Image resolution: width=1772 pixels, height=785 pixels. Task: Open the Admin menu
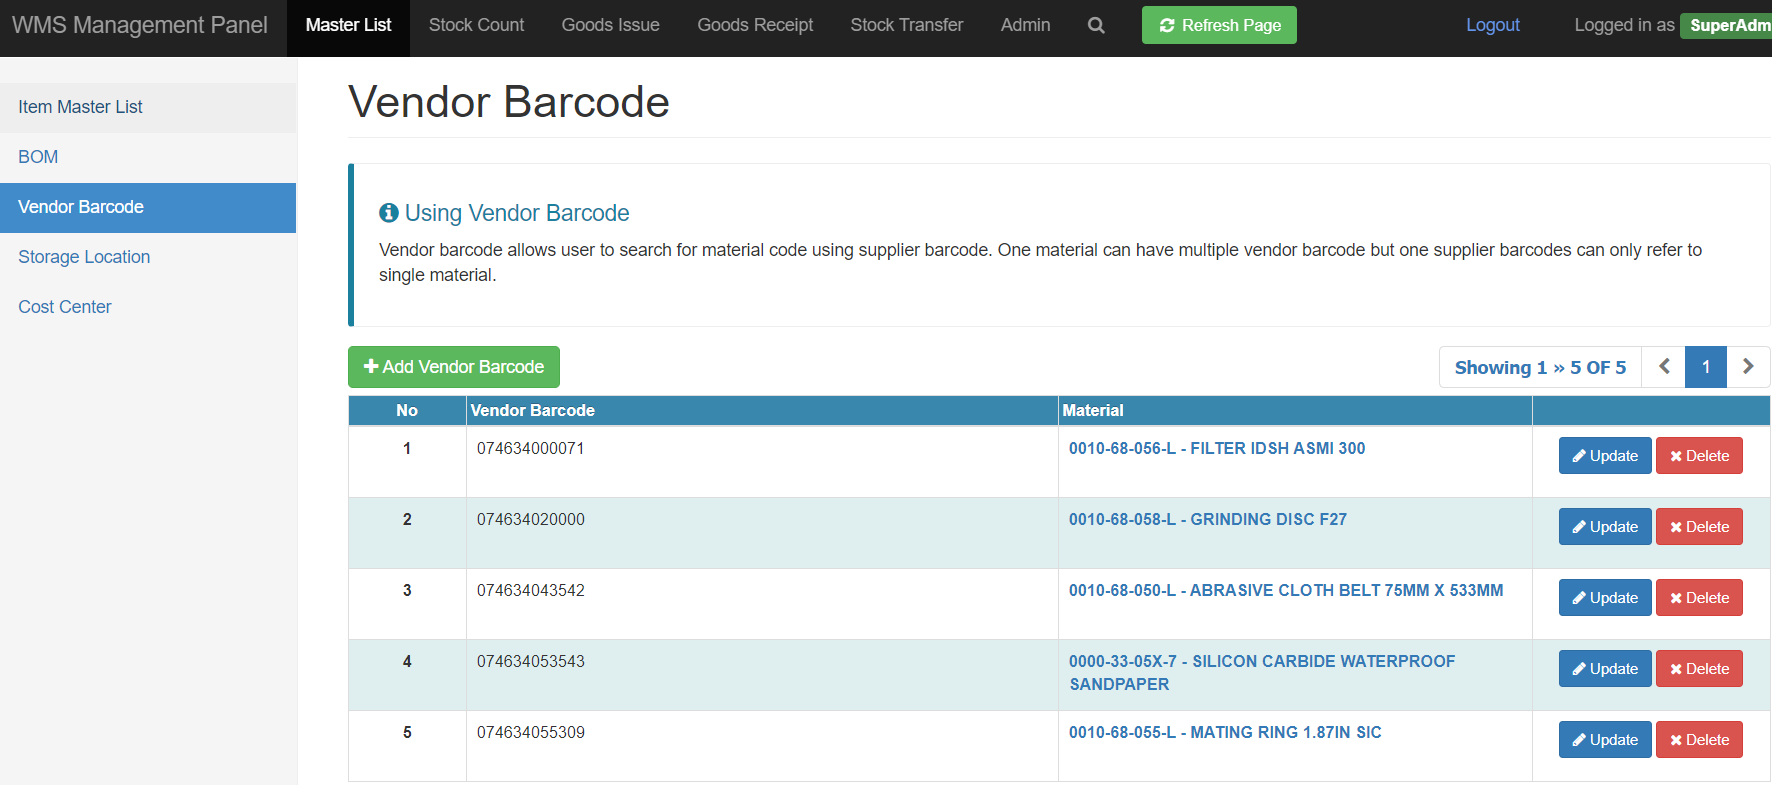[x=1025, y=25]
